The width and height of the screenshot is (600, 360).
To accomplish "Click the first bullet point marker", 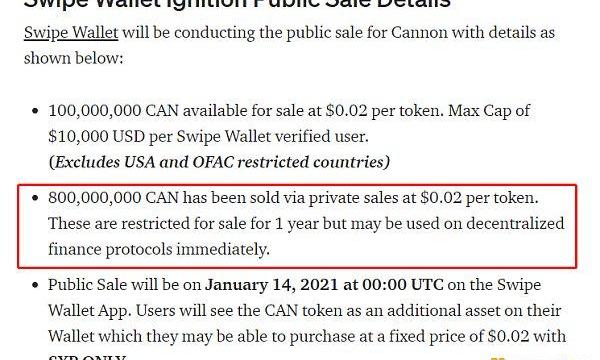I will tap(35, 111).
